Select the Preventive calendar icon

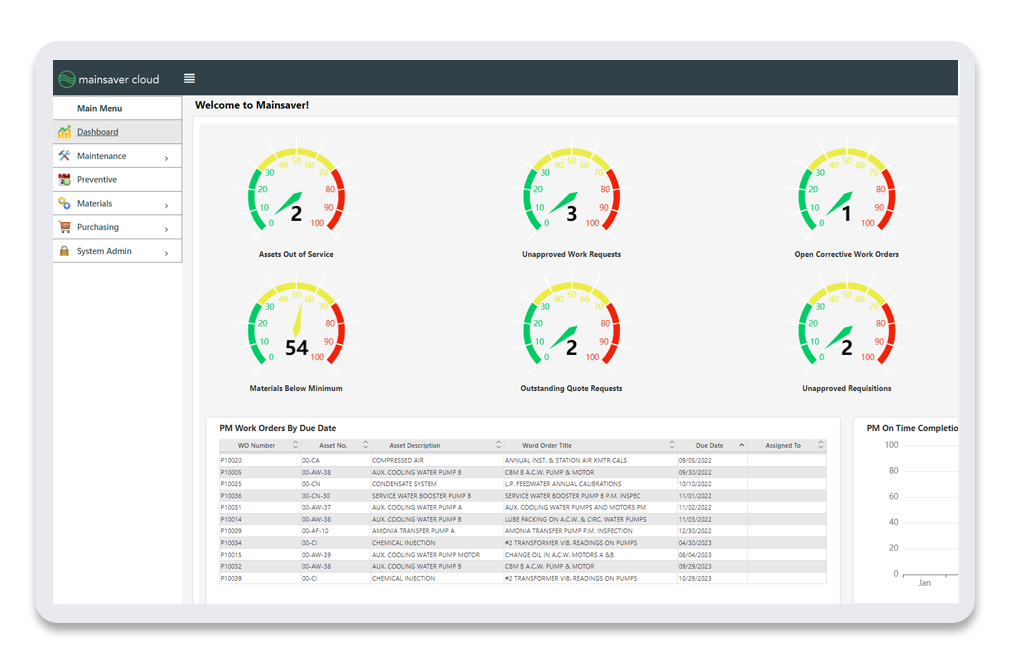tap(66, 179)
